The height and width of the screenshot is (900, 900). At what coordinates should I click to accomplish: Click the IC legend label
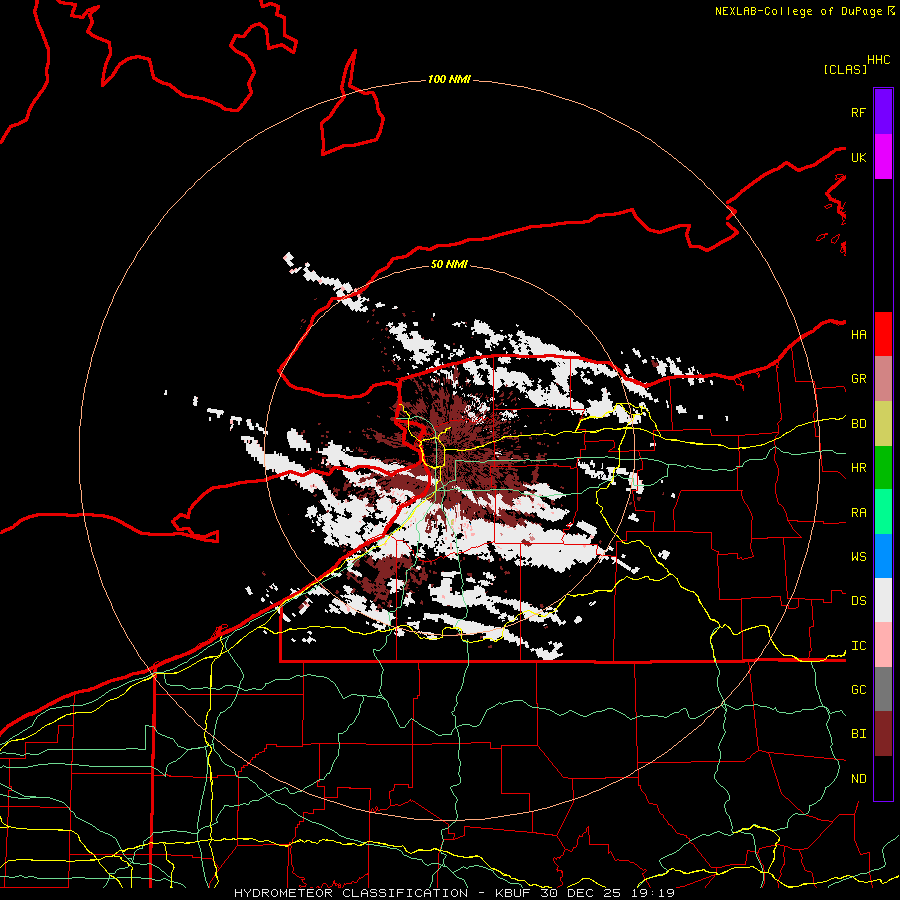858,646
